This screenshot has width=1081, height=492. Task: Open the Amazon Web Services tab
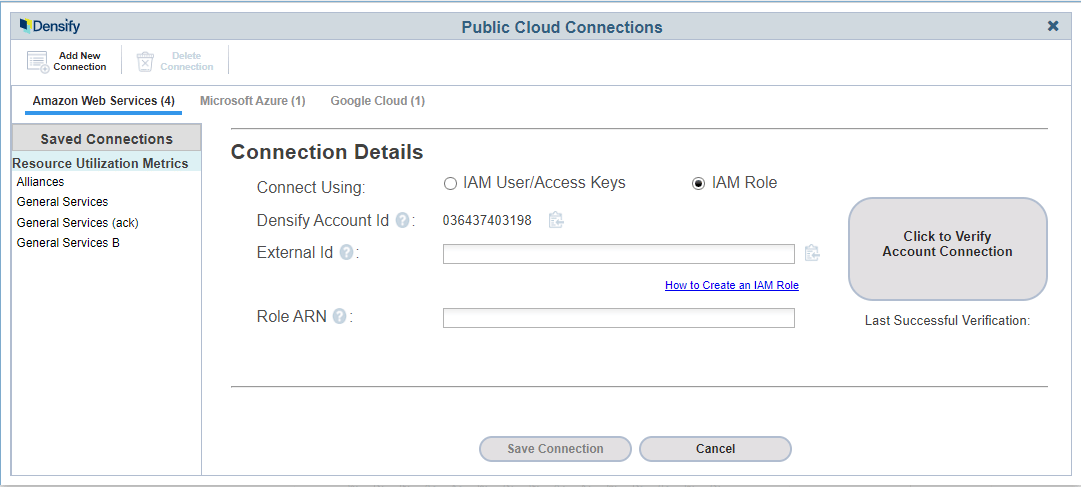click(103, 101)
